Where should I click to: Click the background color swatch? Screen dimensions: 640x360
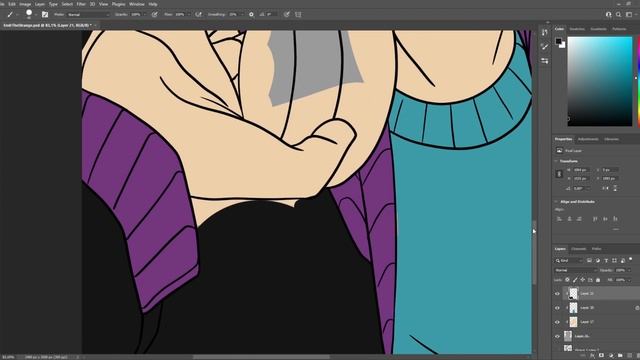click(563, 45)
